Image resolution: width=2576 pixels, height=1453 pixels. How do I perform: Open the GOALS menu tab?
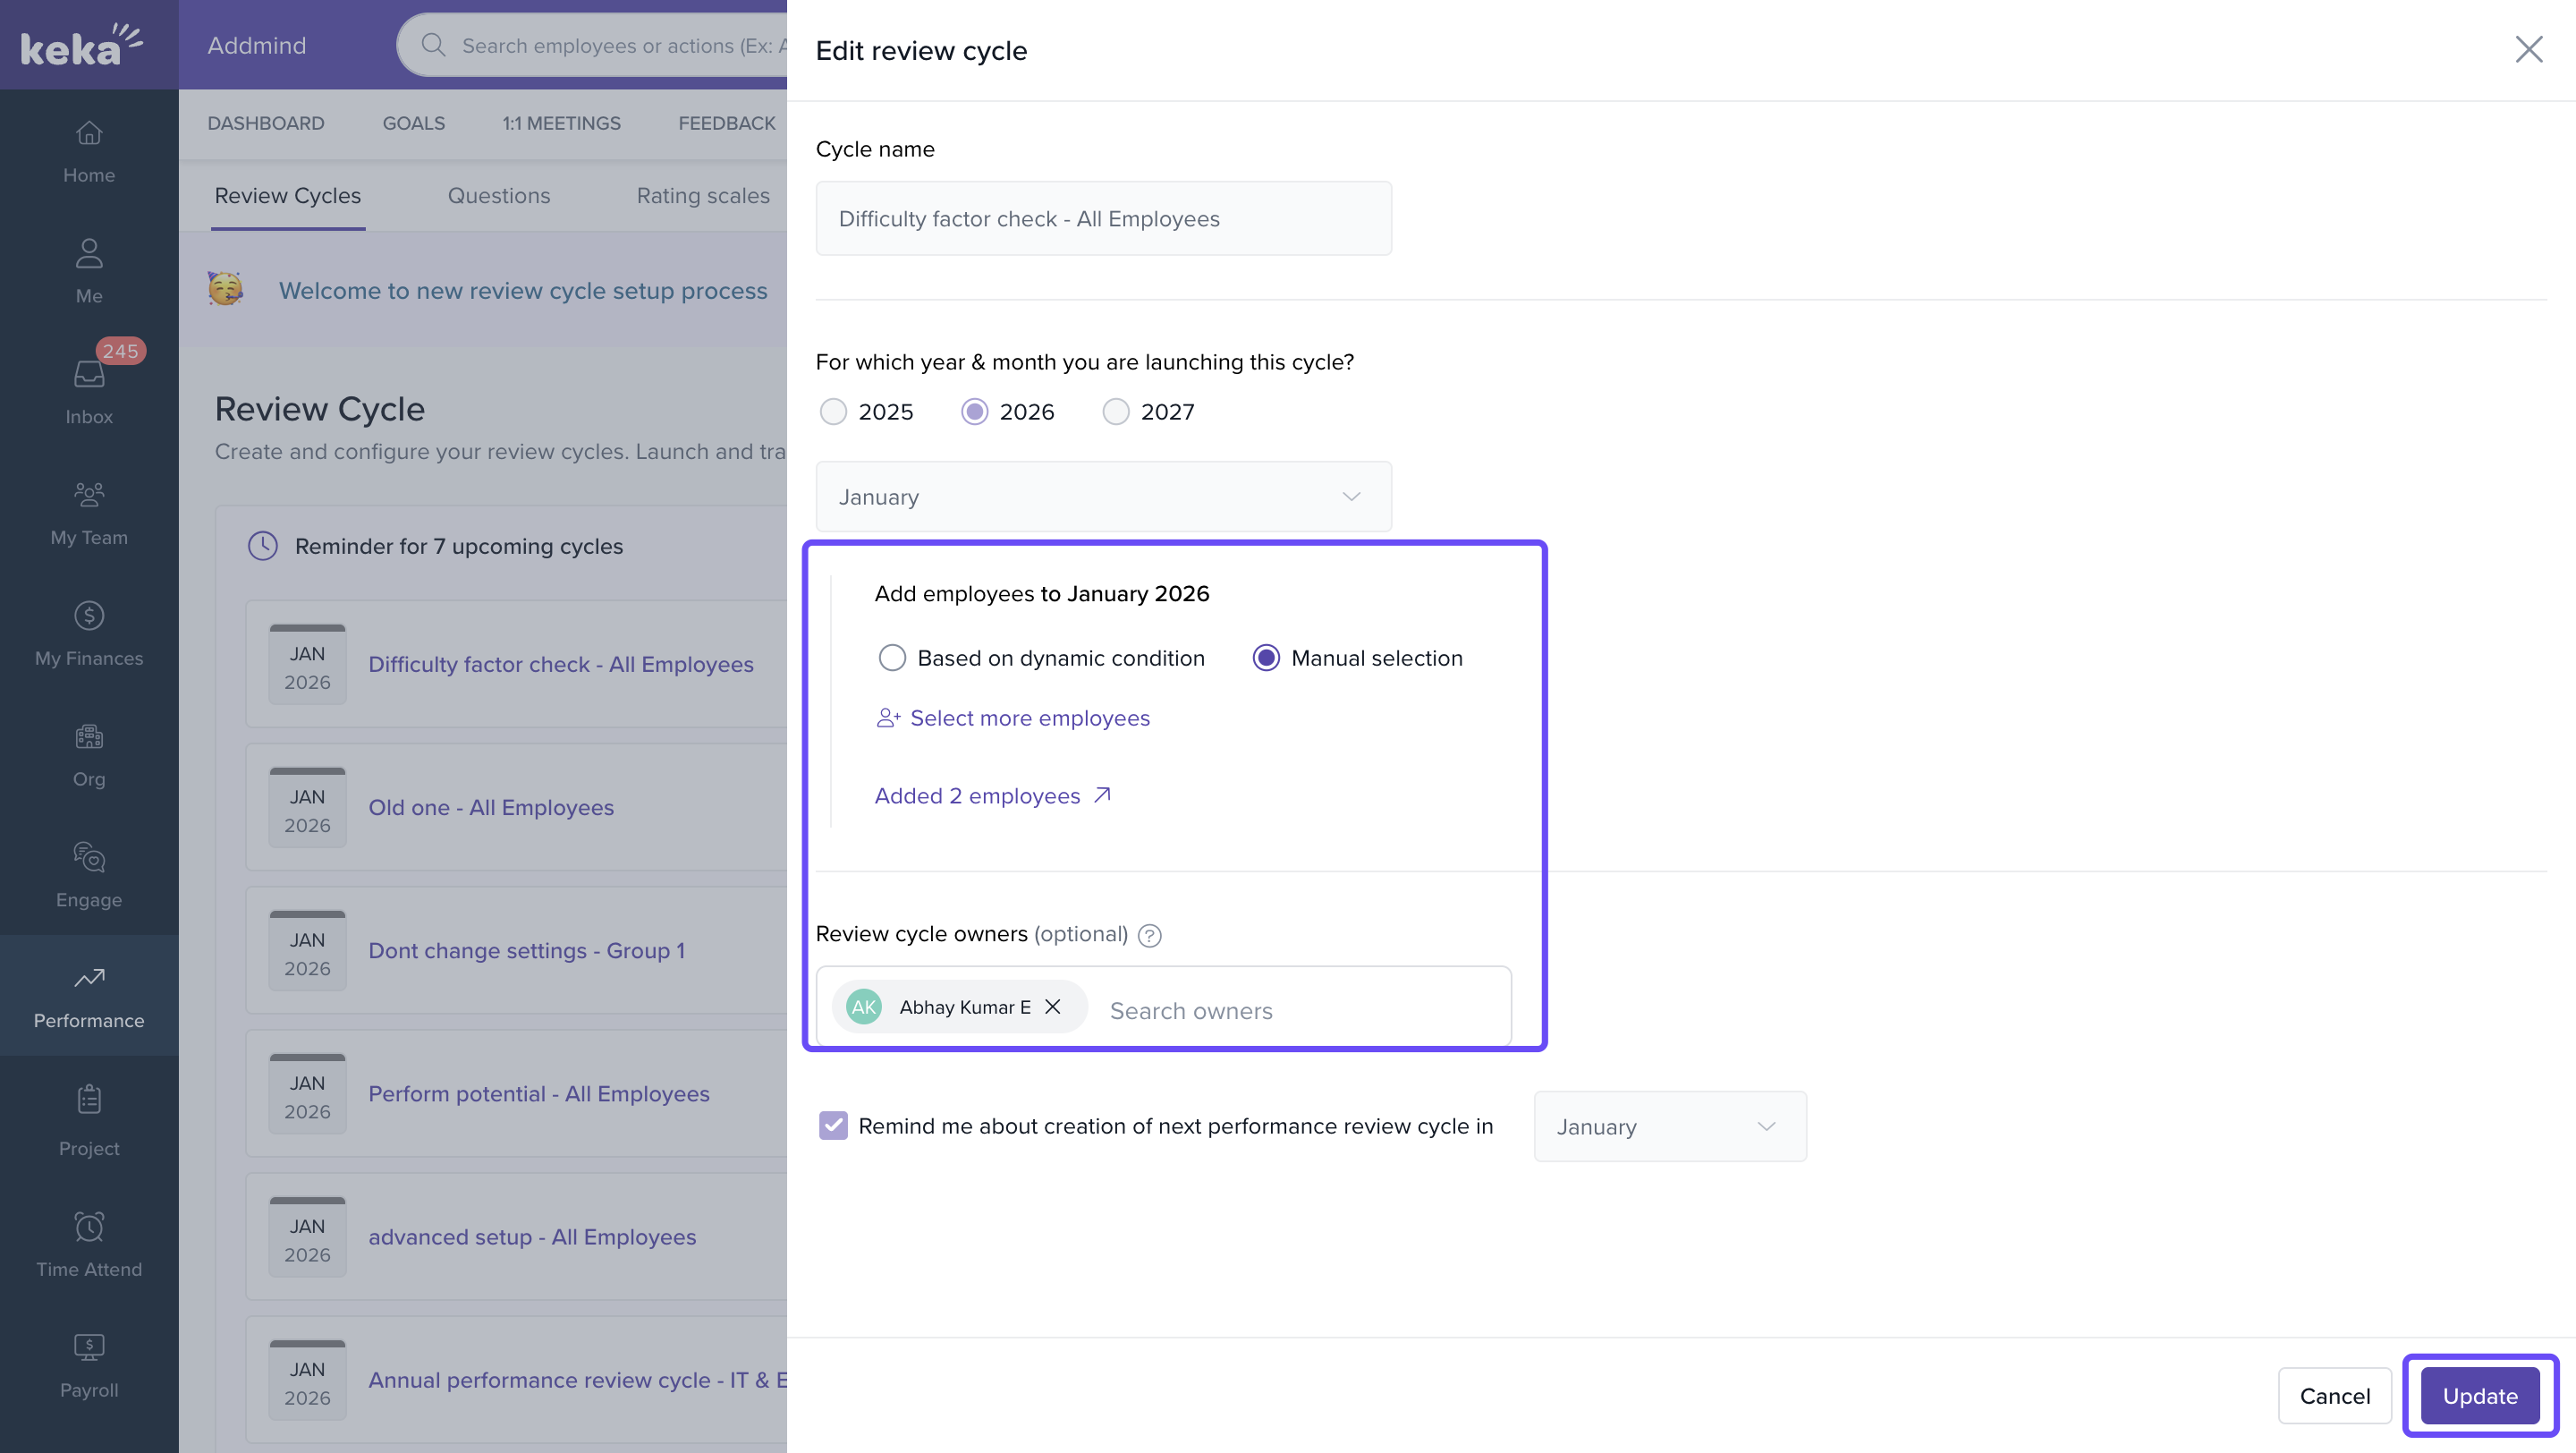413,123
